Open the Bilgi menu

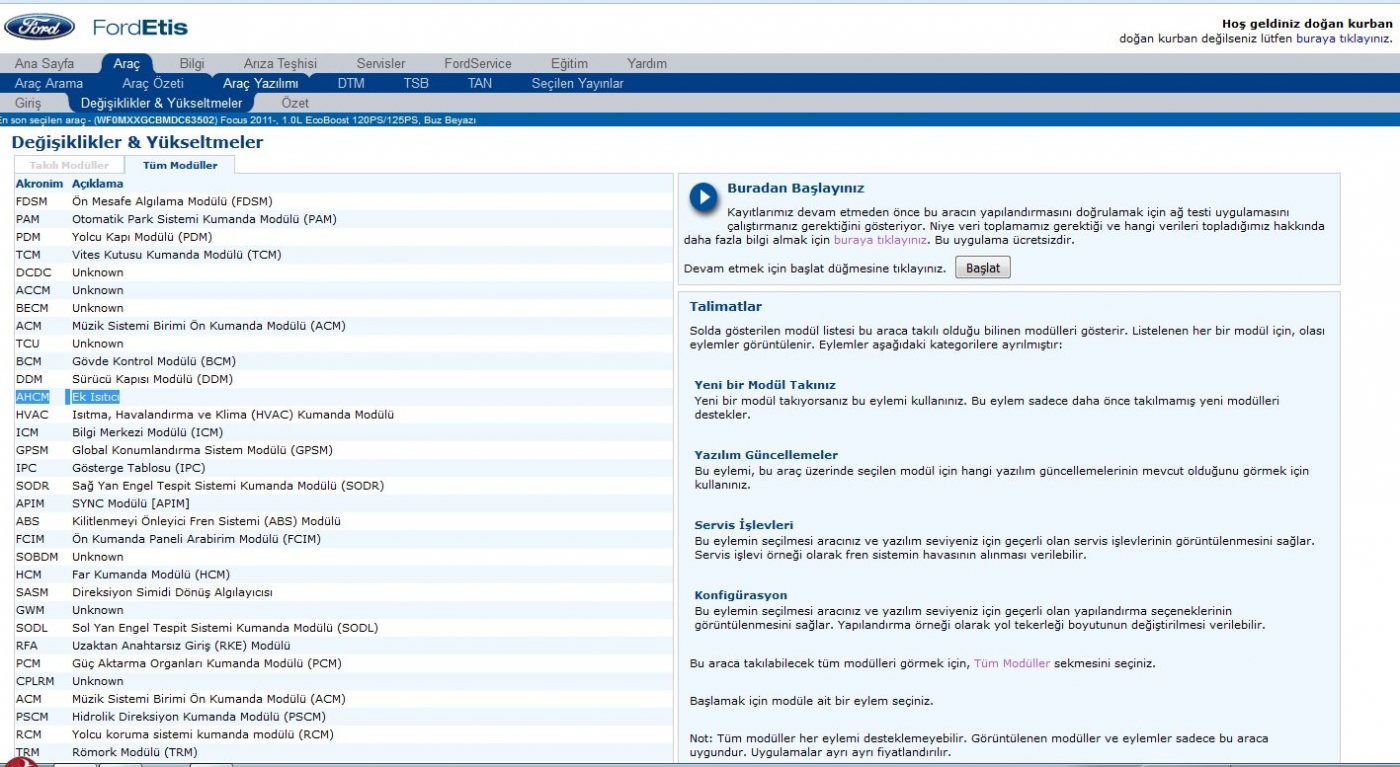[x=192, y=63]
